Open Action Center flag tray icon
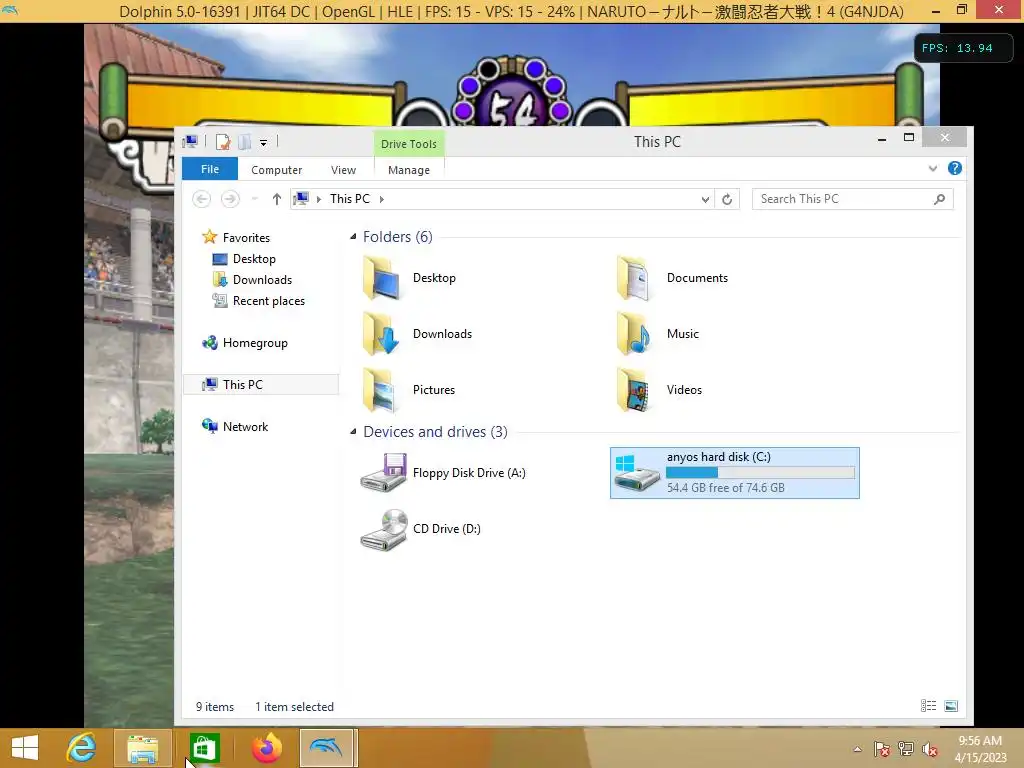This screenshot has height=768, width=1024. coord(882,749)
